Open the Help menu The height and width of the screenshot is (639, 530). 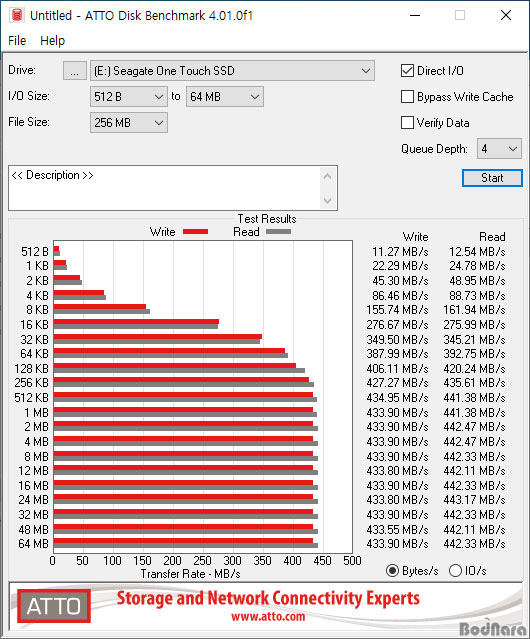pos(52,41)
